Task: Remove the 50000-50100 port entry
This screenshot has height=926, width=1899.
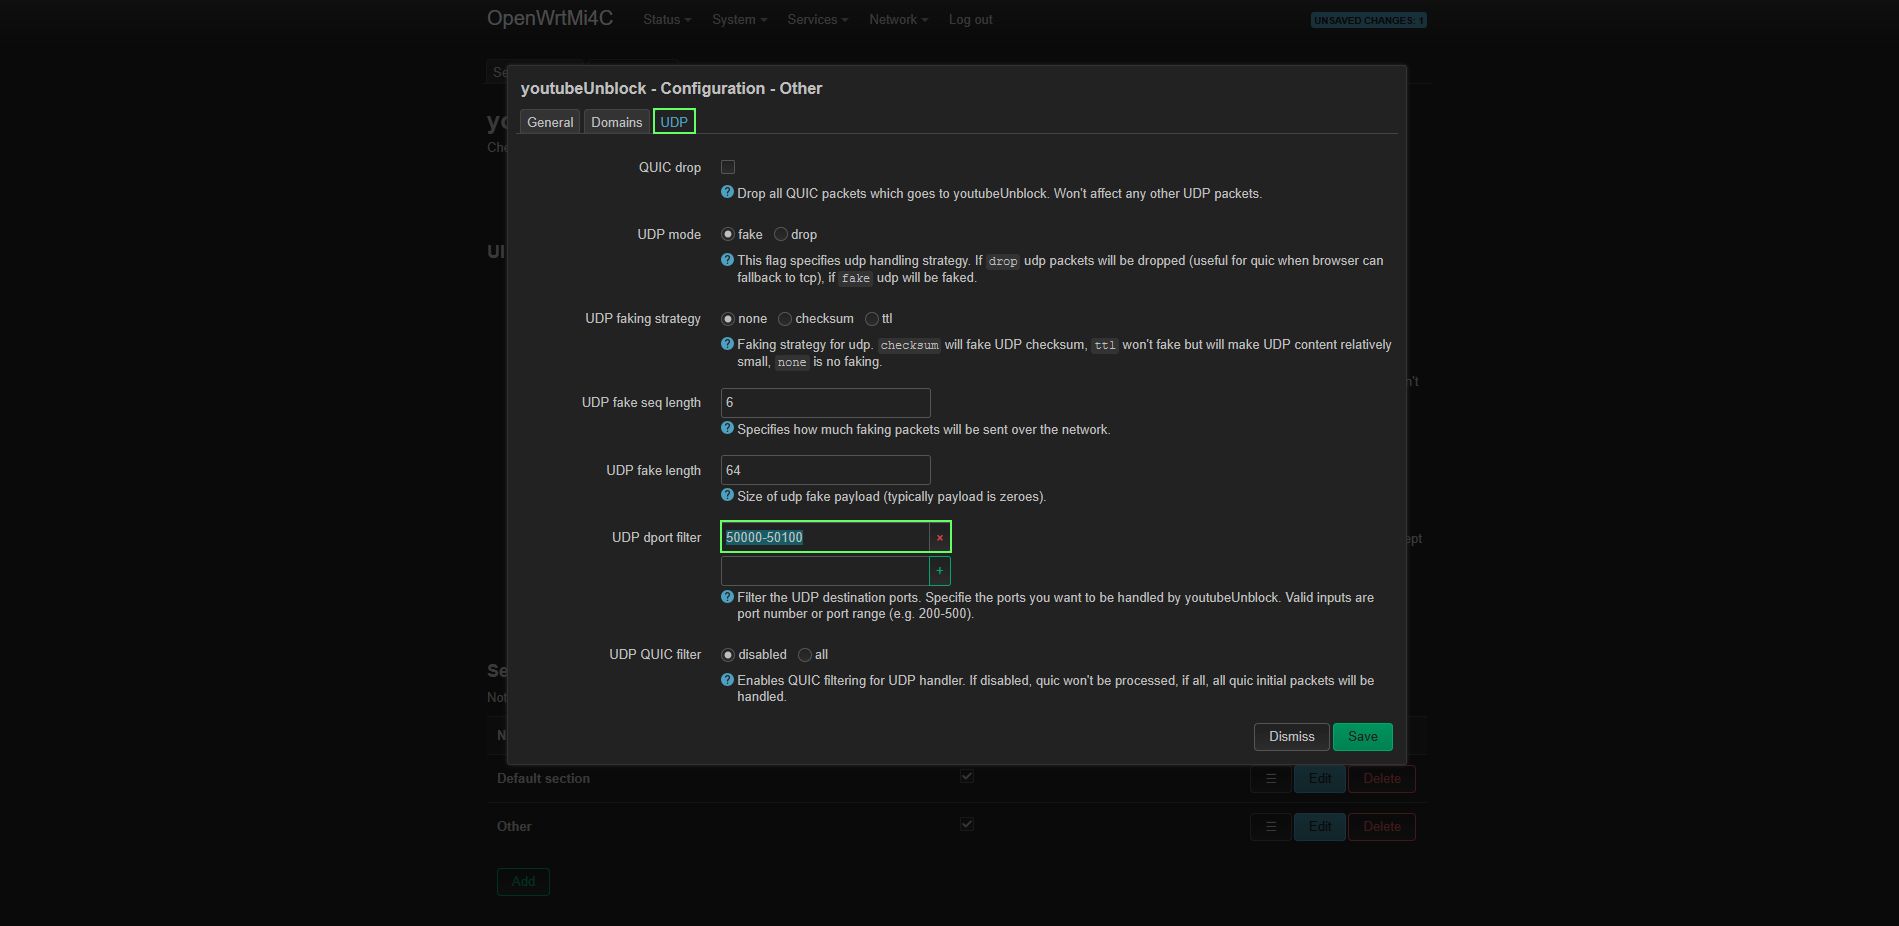Action: pyautogui.click(x=940, y=538)
